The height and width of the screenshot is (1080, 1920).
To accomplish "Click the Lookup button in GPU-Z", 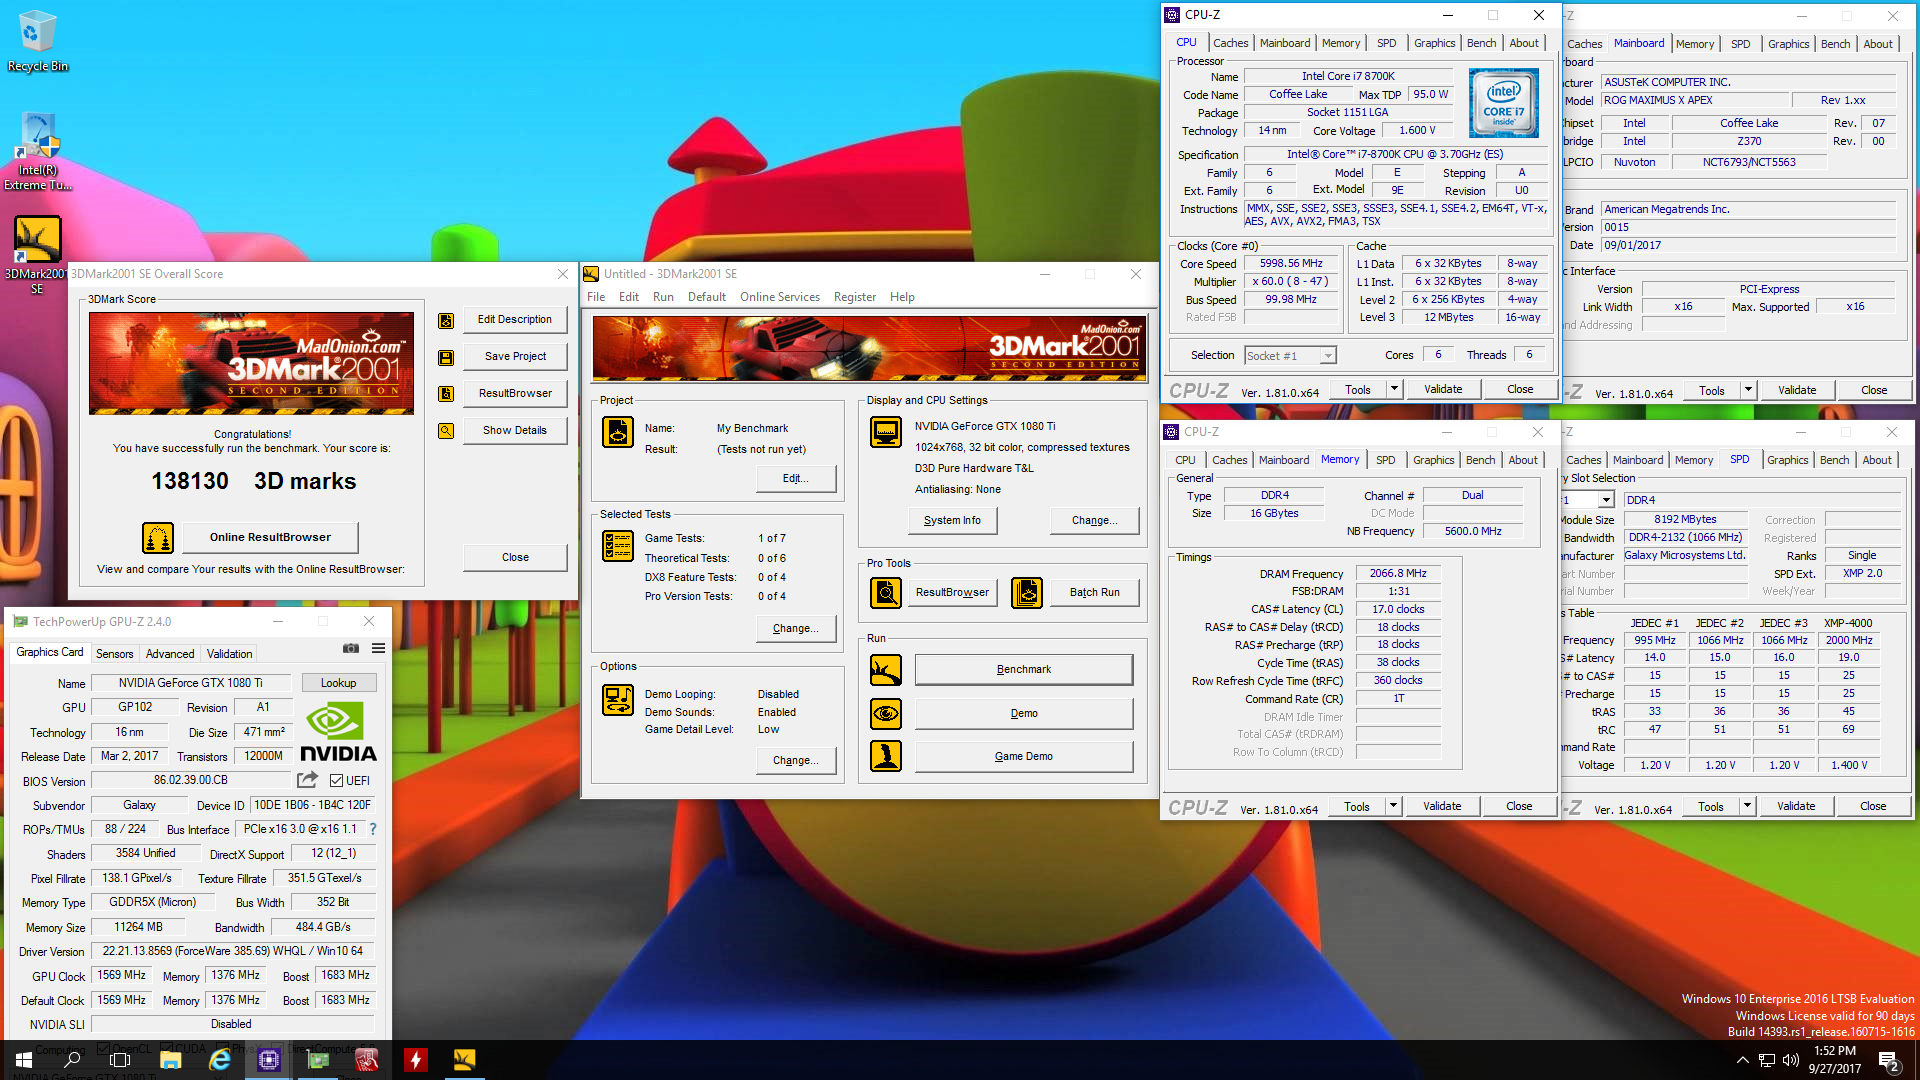I will click(x=338, y=683).
